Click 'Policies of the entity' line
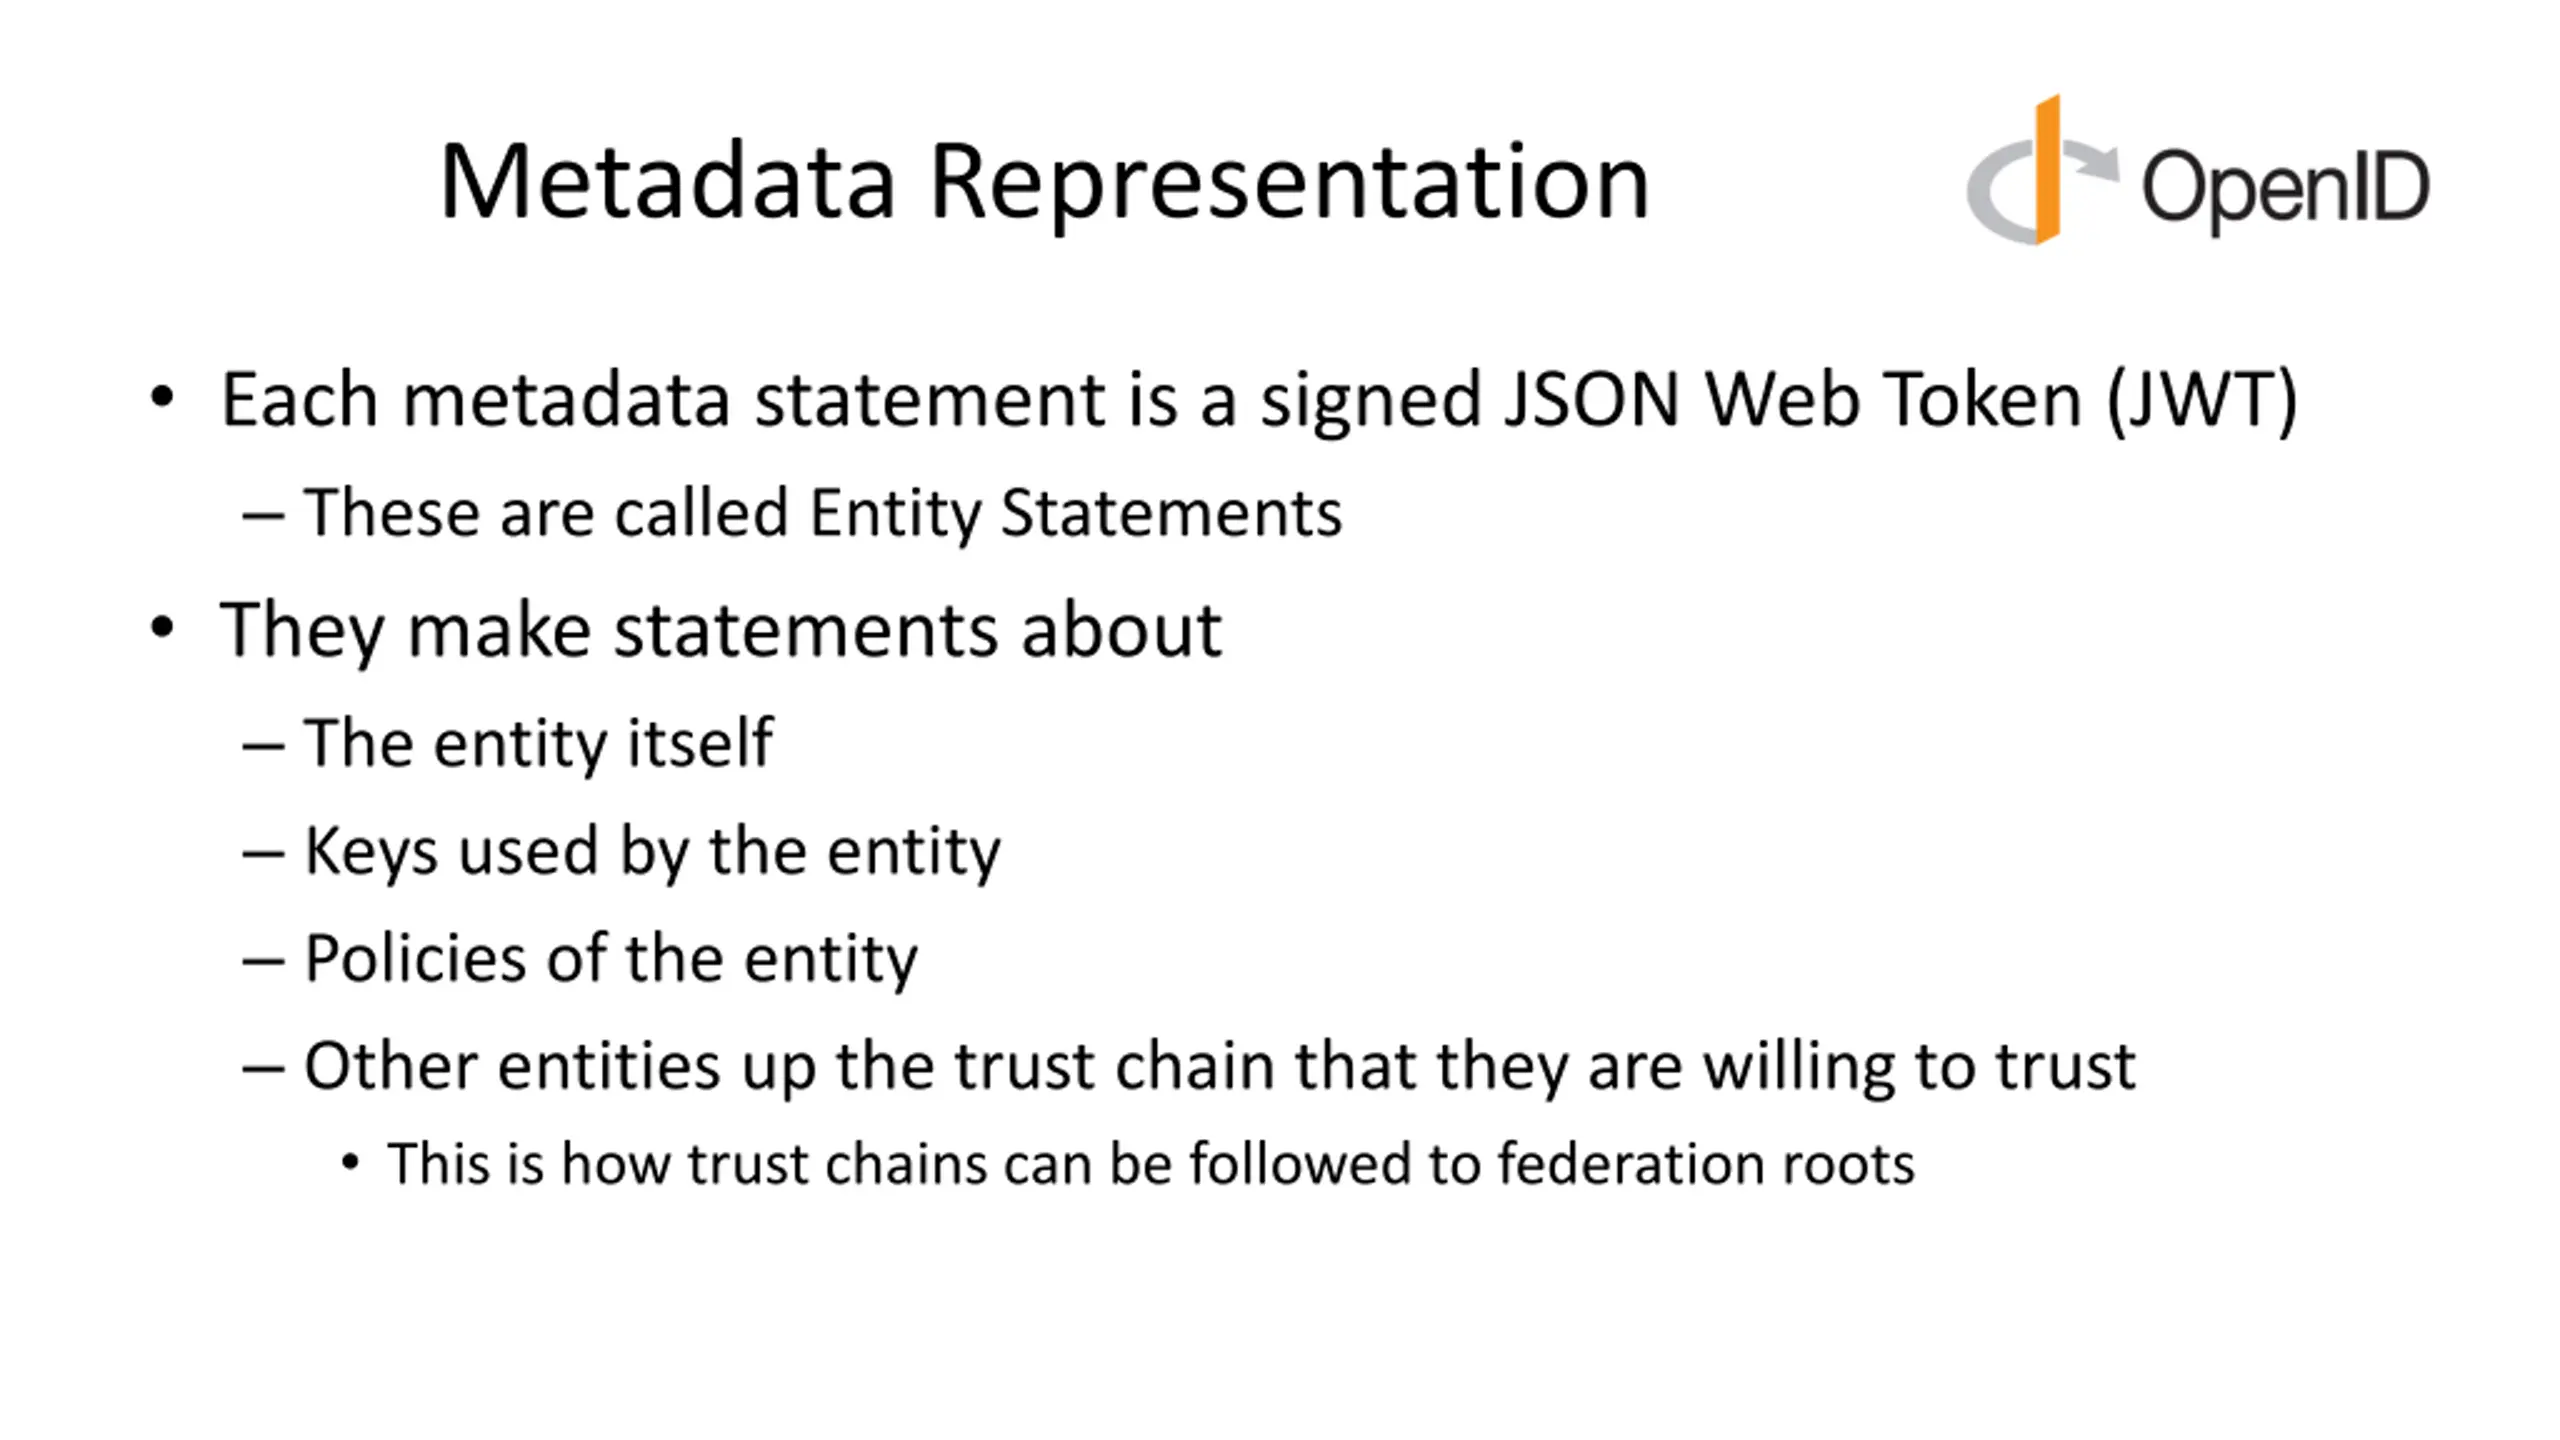The height and width of the screenshot is (1440, 2560). point(610,959)
